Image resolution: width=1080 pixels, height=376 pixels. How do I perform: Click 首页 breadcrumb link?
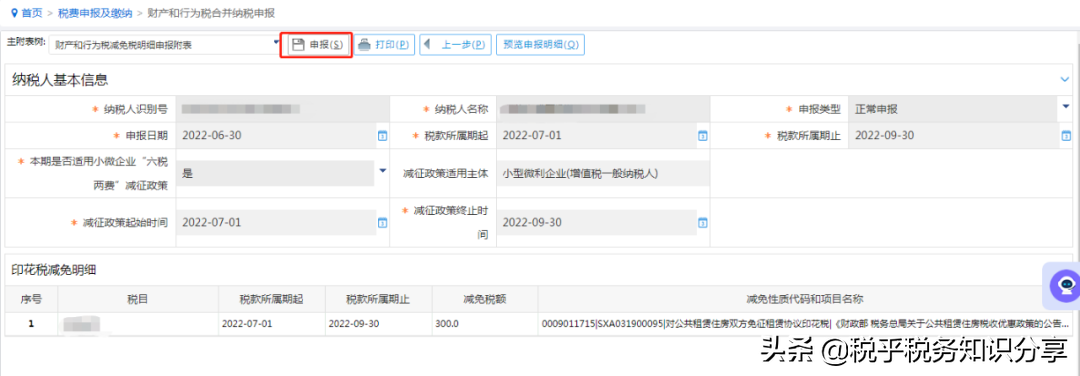(x=32, y=12)
